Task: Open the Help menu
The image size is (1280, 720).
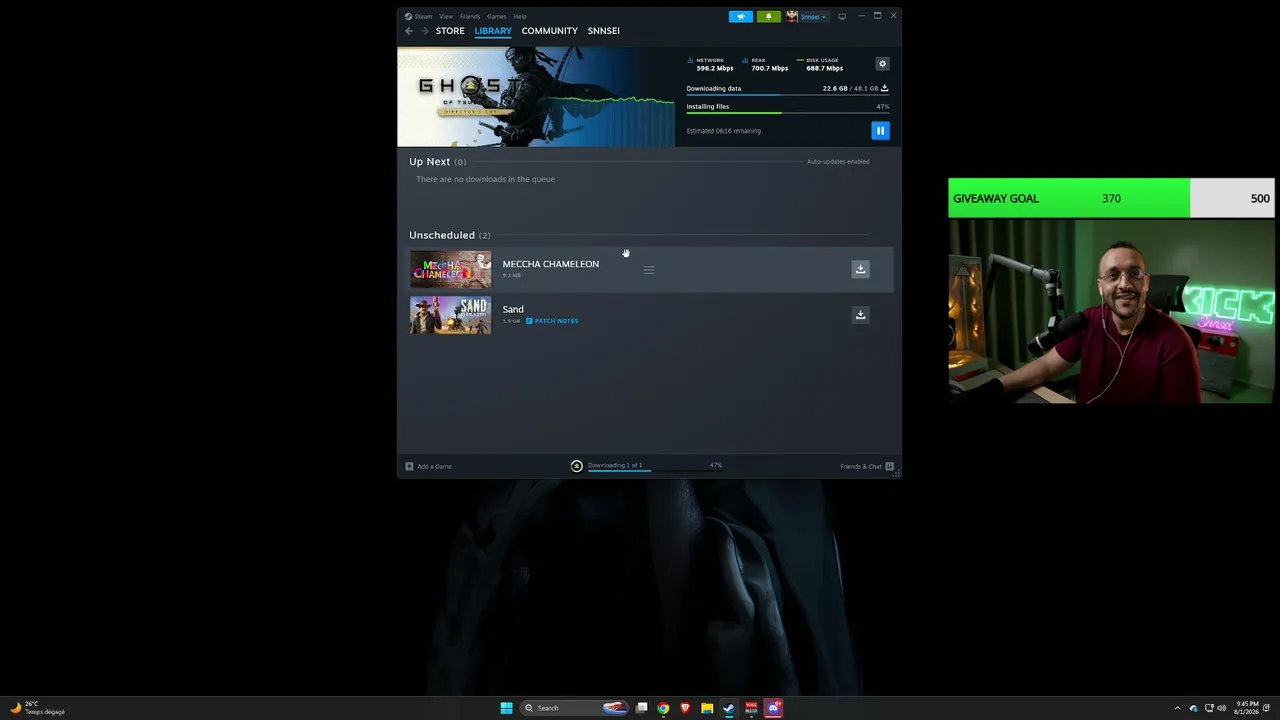Action: 520,16
